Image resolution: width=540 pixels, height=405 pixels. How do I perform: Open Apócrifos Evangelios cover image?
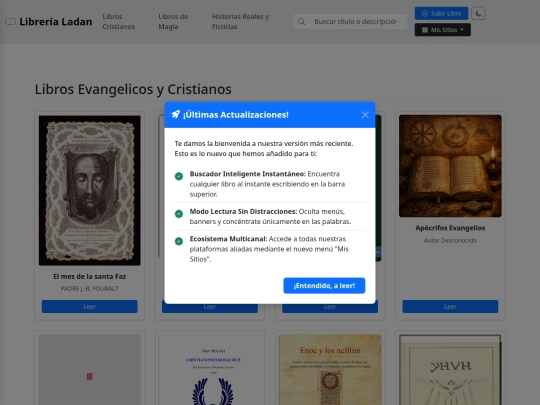click(x=450, y=166)
